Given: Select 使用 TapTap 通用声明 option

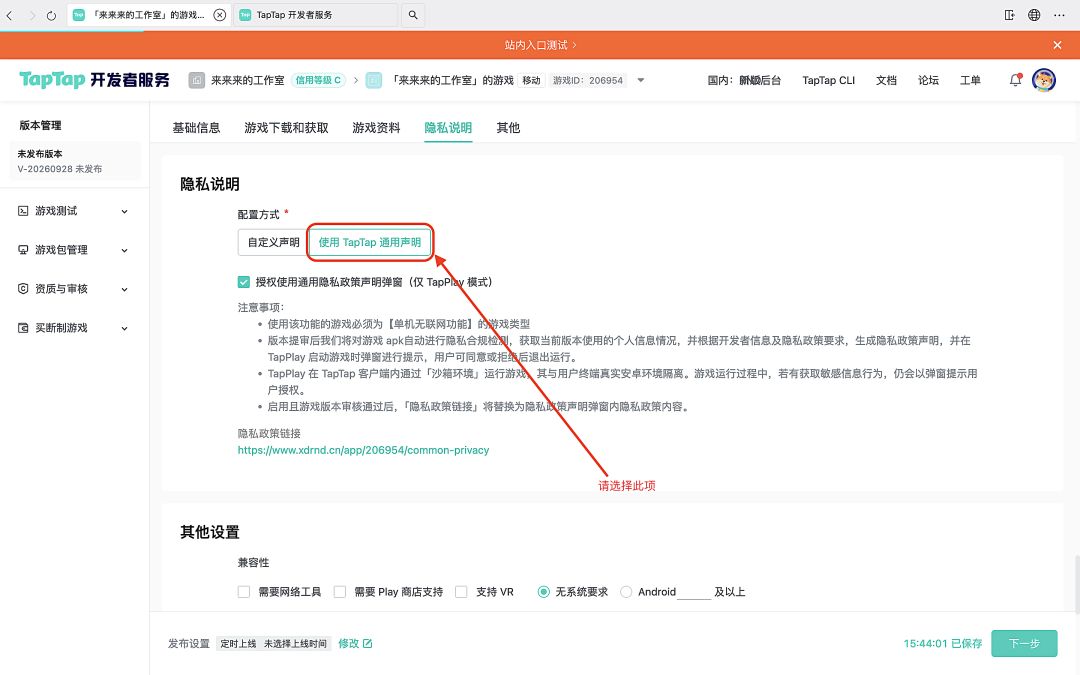Looking at the screenshot, I should click(370, 242).
